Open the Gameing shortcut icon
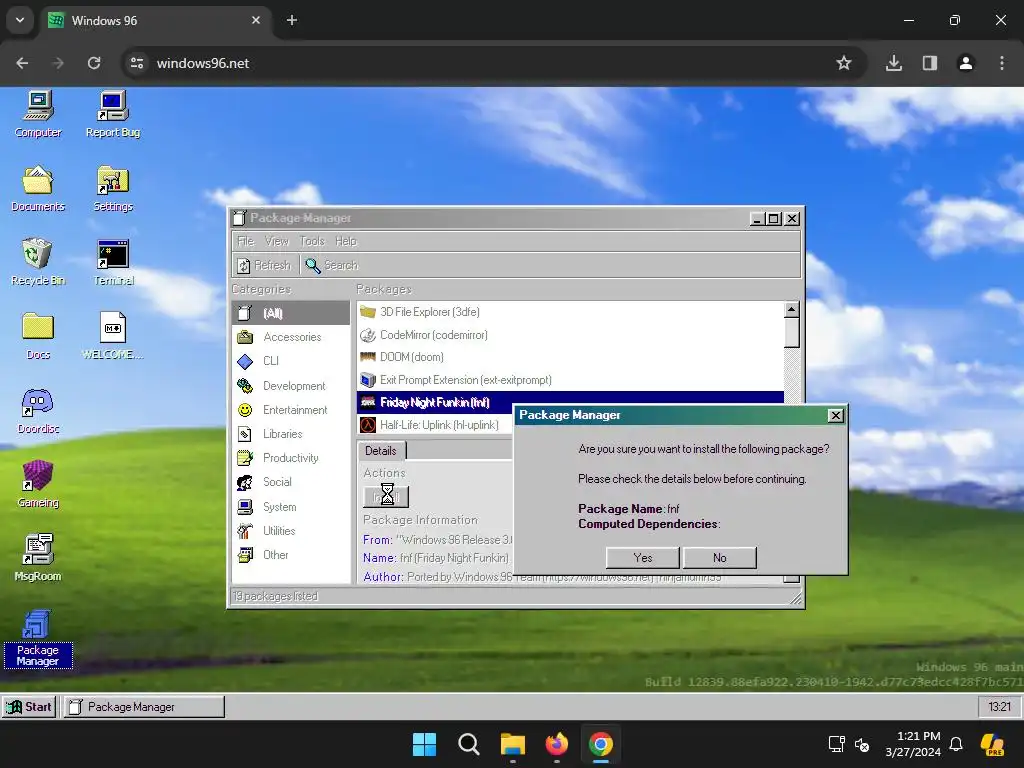The width and height of the screenshot is (1024, 768). click(x=38, y=485)
